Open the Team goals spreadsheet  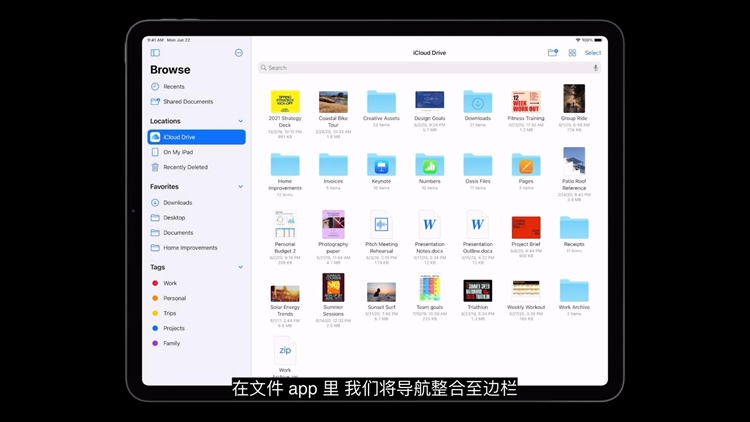tap(430, 288)
